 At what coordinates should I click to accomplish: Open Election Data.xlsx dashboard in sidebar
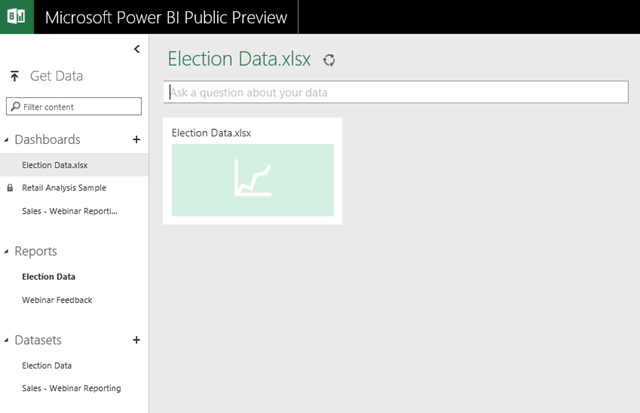tap(54, 165)
